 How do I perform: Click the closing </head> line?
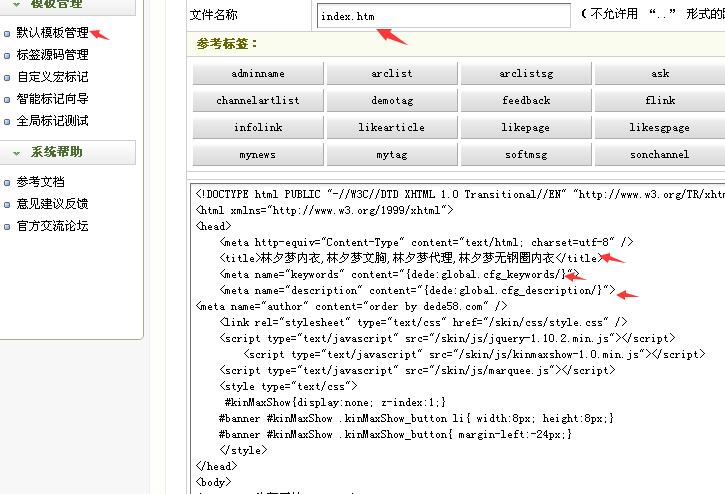pos(216,466)
